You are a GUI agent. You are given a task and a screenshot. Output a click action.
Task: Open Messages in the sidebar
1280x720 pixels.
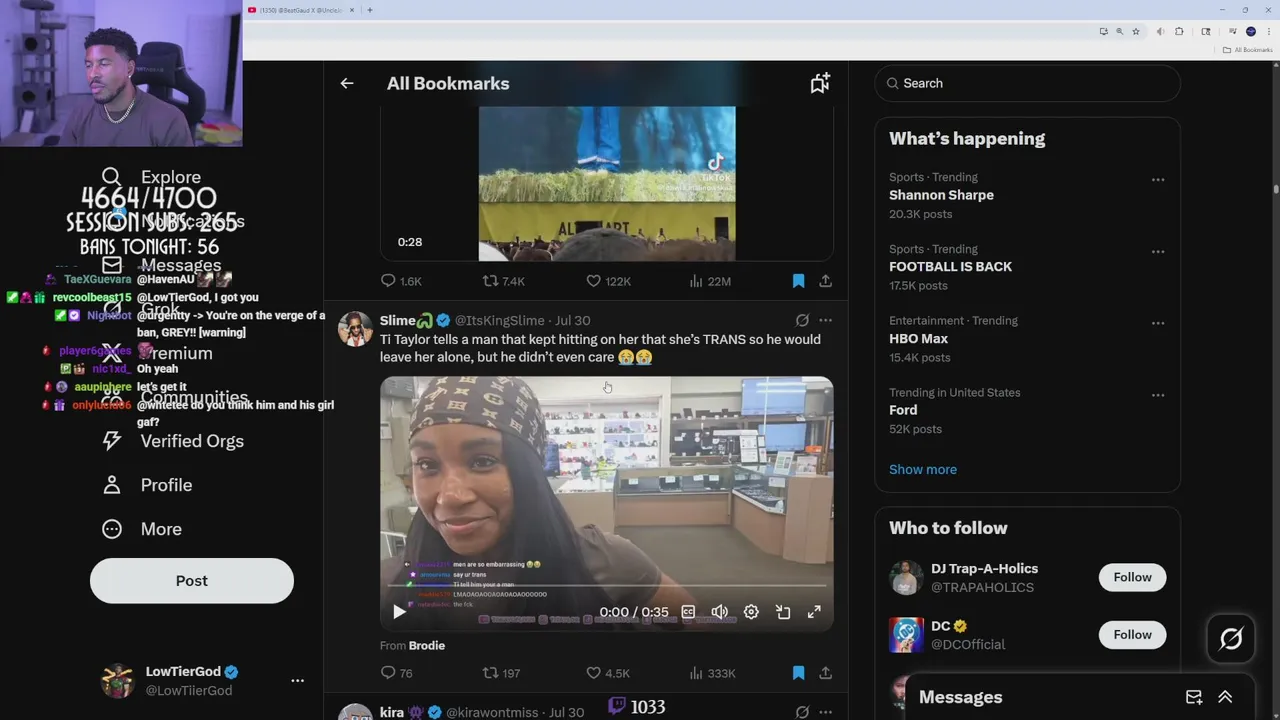point(161,265)
